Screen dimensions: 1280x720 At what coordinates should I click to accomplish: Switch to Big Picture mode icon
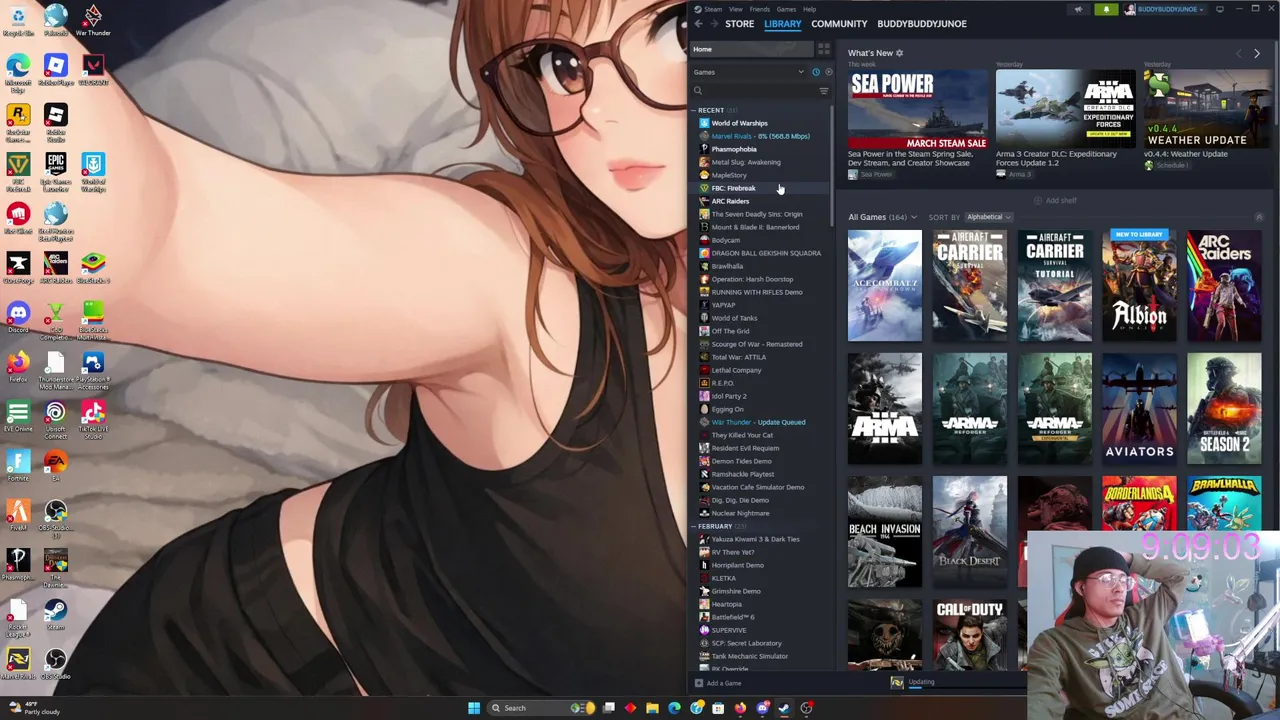pyautogui.click(x=1219, y=9)
